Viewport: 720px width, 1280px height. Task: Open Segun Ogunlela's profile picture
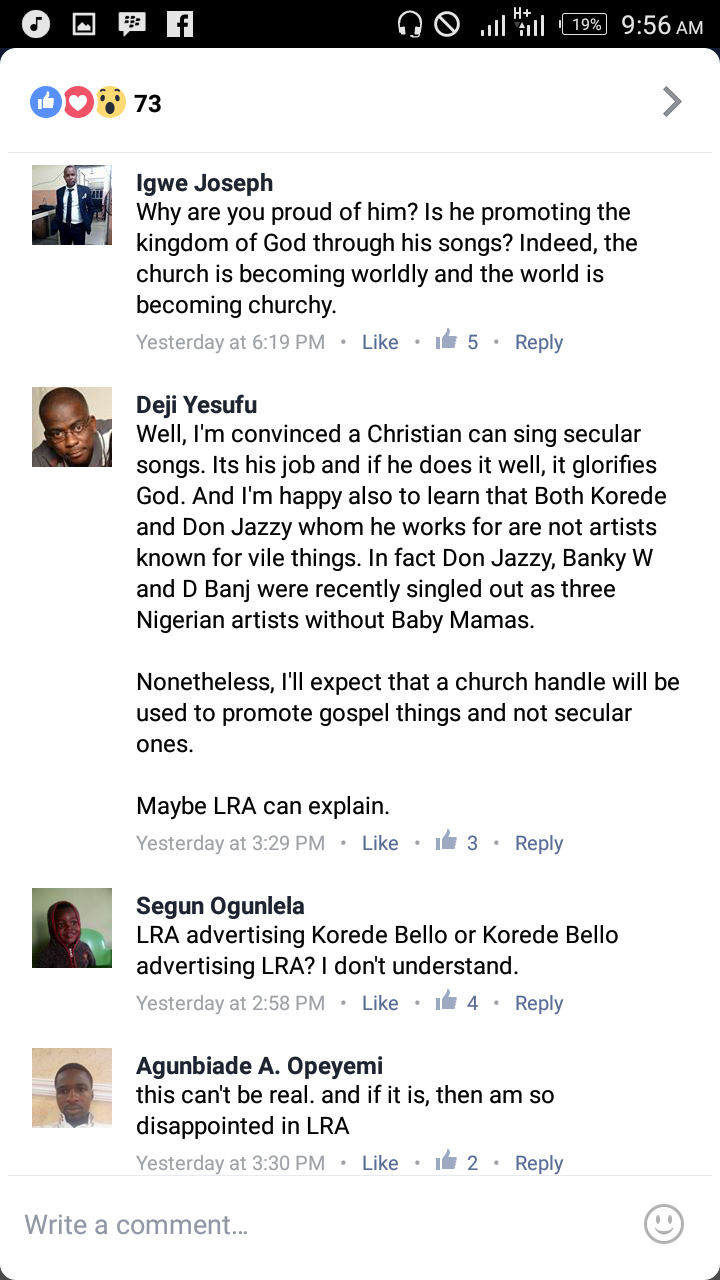(72, 928)
